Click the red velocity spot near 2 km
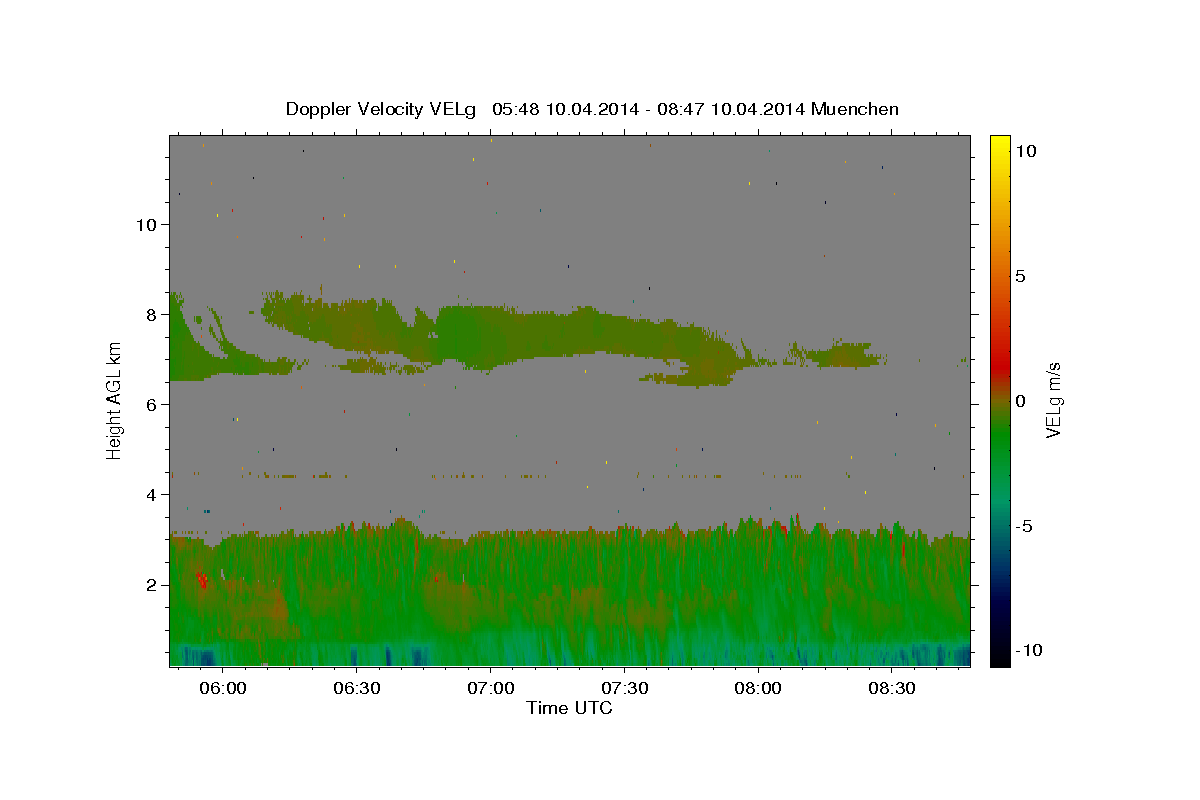The image size is (1200, 800). (x=202, y=579)
